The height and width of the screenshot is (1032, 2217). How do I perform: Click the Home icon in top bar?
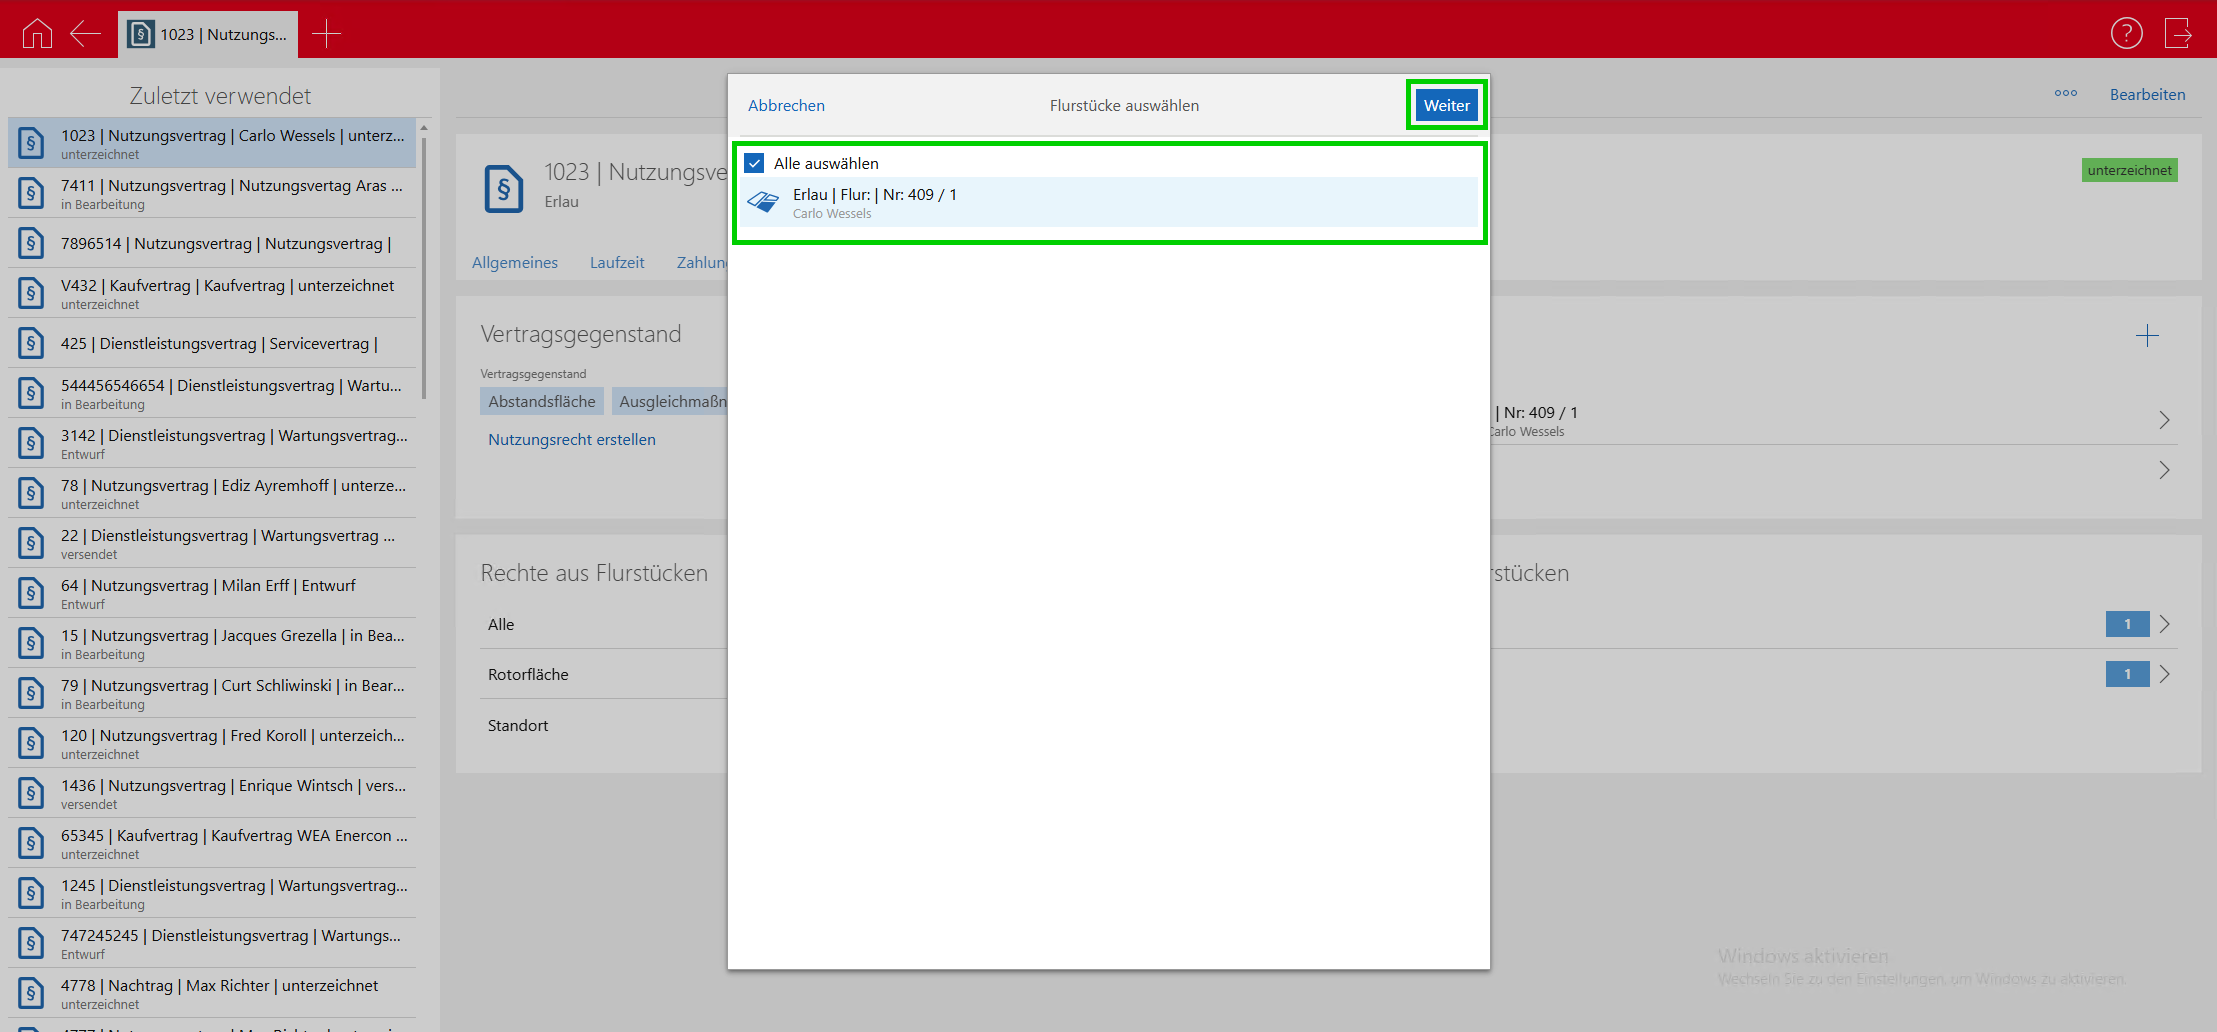point(37,33)
